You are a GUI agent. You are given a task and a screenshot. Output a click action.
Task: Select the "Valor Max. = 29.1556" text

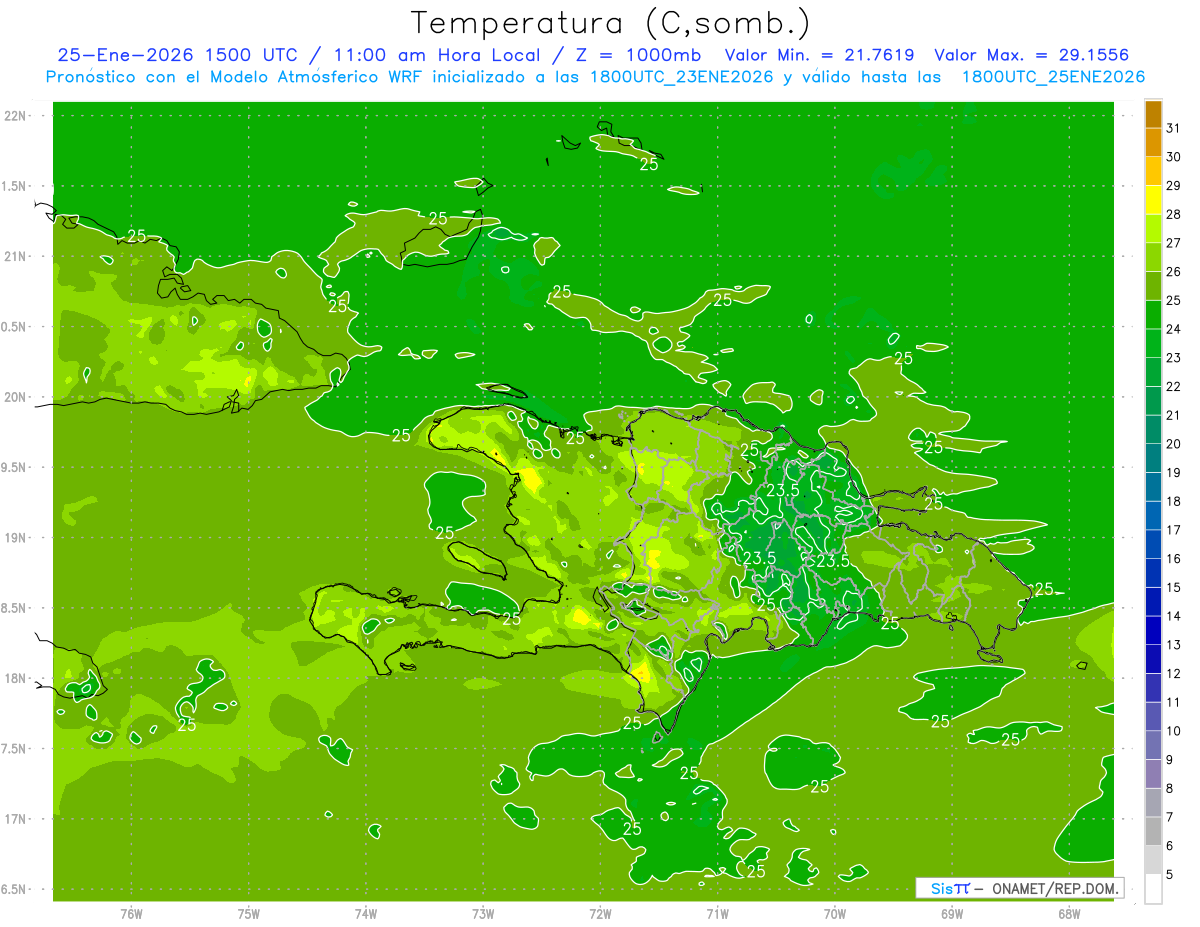(x=1032, y=55)
